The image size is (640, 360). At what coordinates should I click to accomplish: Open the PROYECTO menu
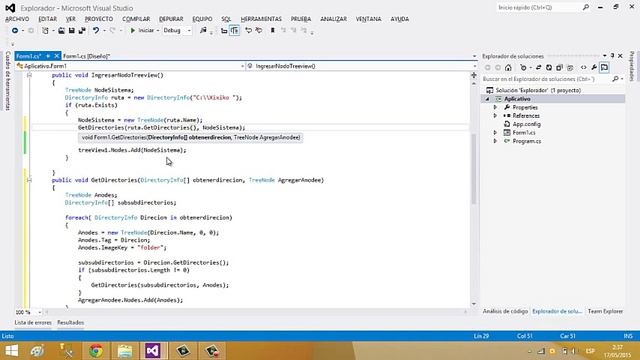[x=99, y=19]
